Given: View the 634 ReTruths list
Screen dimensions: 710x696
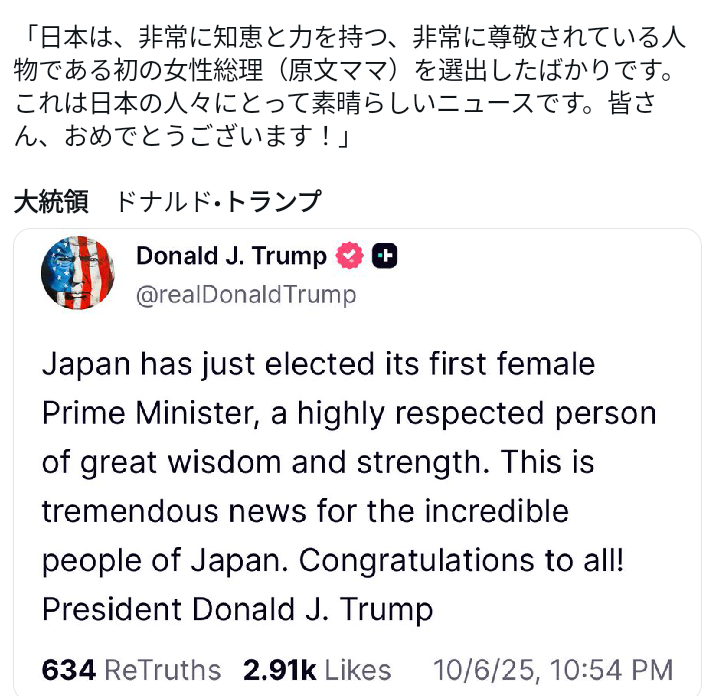Looking at the screenshot, I should (x=131, y=669).
